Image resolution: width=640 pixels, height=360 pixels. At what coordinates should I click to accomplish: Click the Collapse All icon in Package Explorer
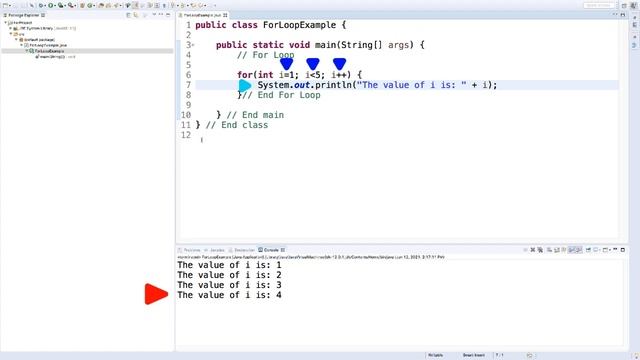coord(128,15)
